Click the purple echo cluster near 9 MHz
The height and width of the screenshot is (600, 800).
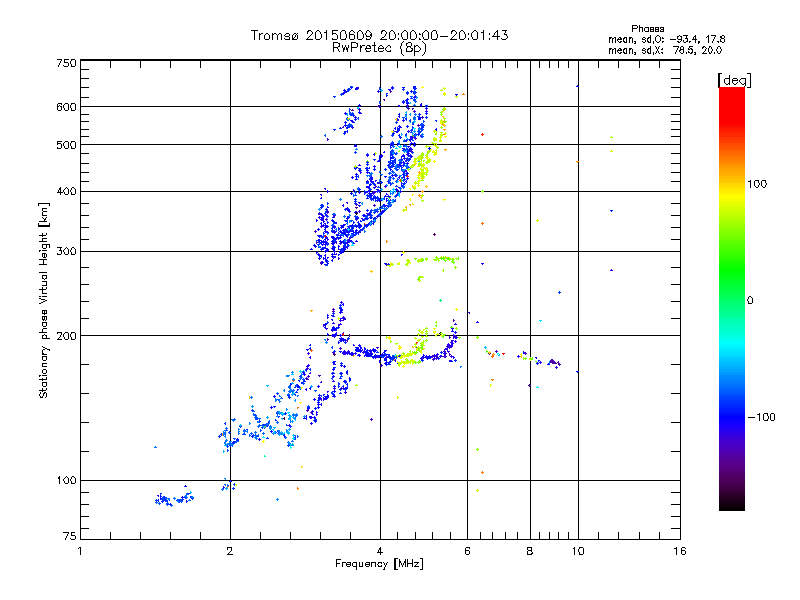click(554, 363)
